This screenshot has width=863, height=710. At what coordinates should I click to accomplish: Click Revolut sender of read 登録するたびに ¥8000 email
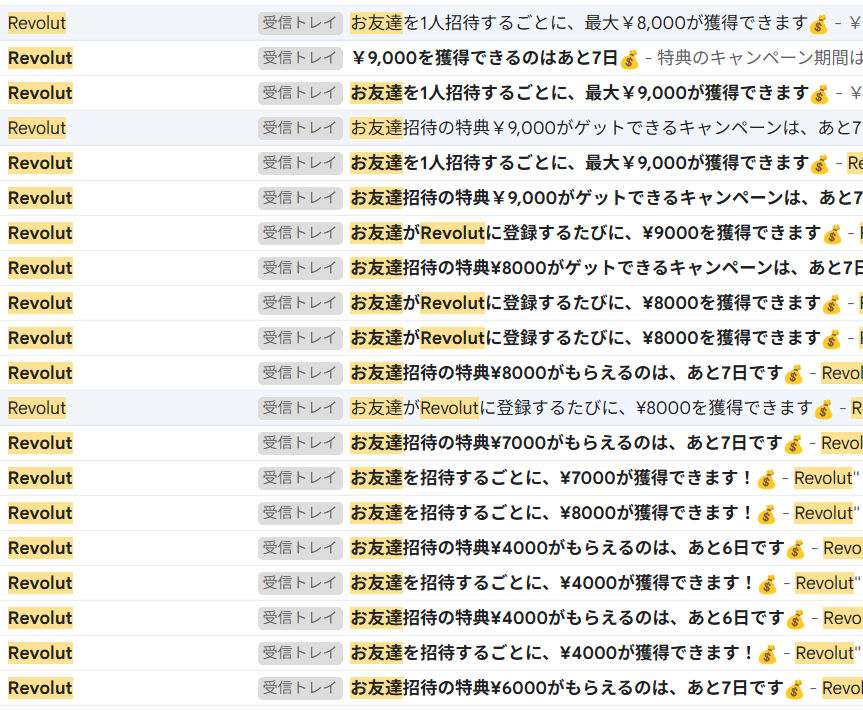click(37, 408)
